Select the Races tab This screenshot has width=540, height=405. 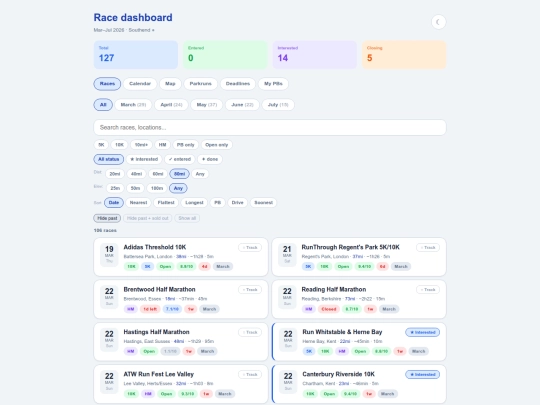(107, 84)
